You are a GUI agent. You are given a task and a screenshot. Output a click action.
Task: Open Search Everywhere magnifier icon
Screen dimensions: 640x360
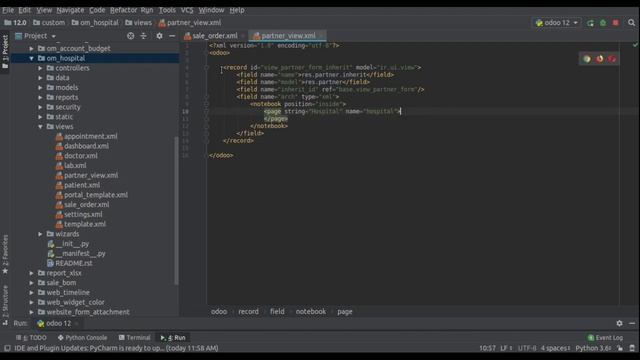pyautogui.click(x=631, y=23)
